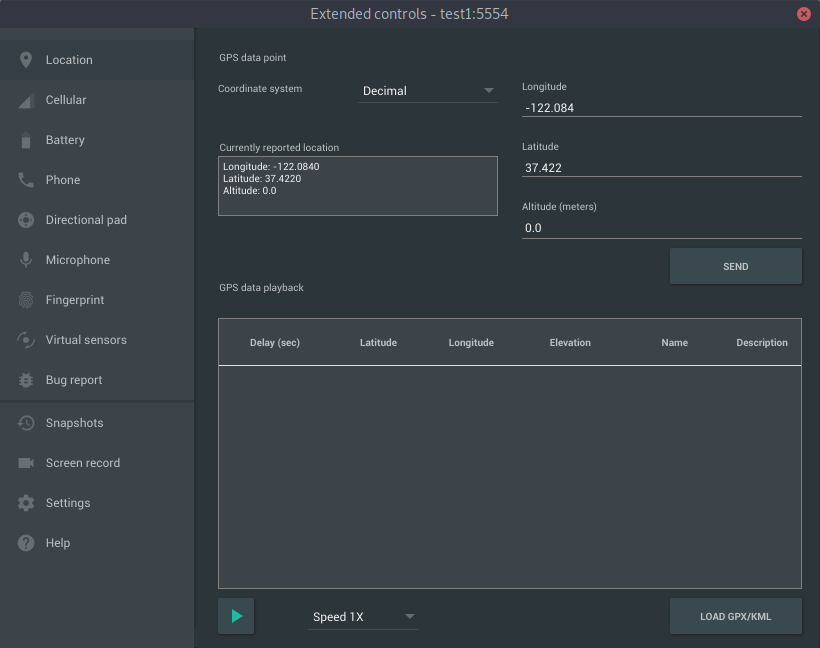Screen dimensions: 820x648
Task: Open the Coordinate system Decimal dropdown
Action: [x=427, y=91]
